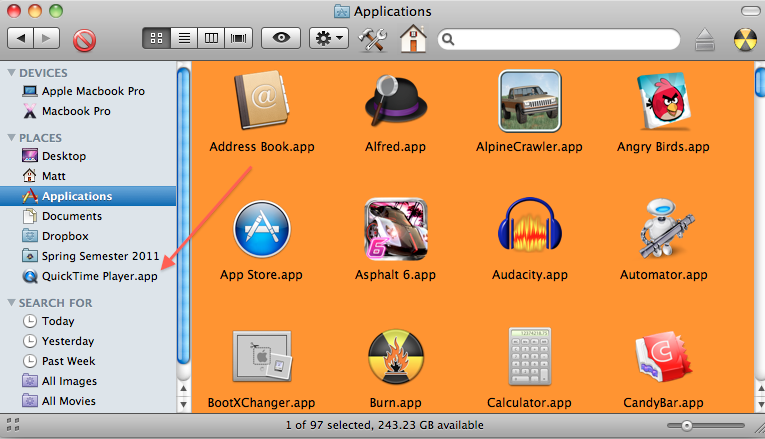Select the Address Book app icon

[262, 100]
